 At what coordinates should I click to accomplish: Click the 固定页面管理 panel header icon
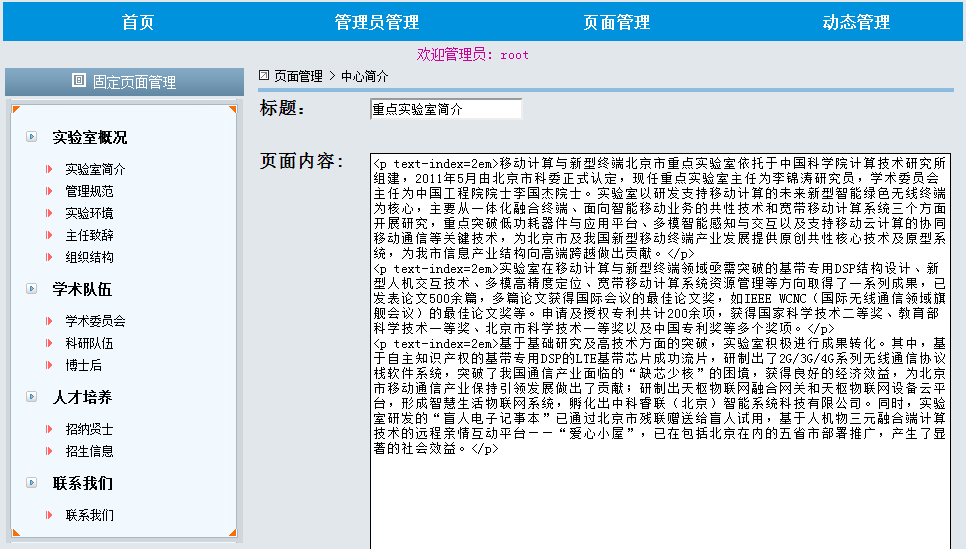coord(79,80)
